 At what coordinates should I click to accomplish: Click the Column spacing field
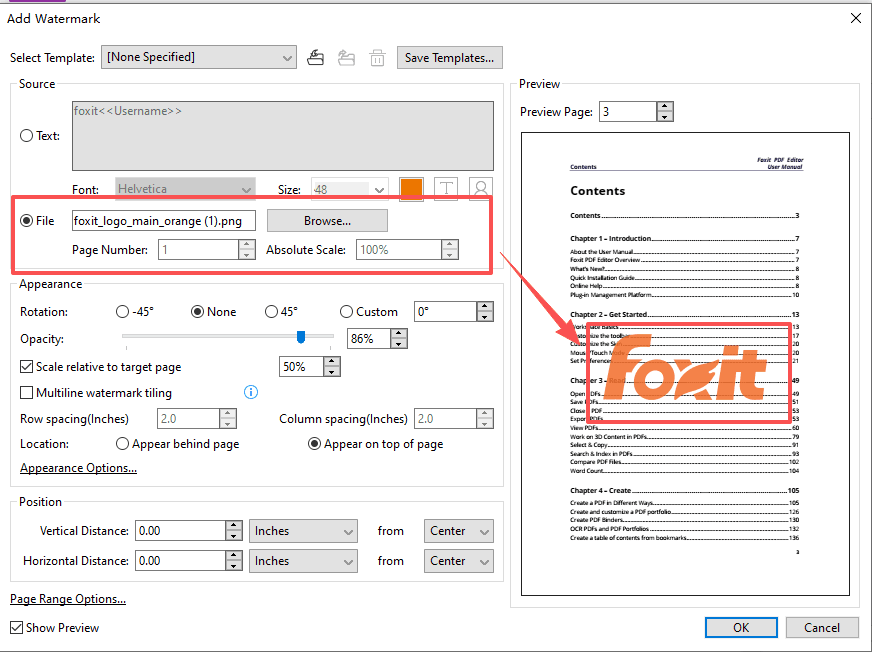(446, 418)
